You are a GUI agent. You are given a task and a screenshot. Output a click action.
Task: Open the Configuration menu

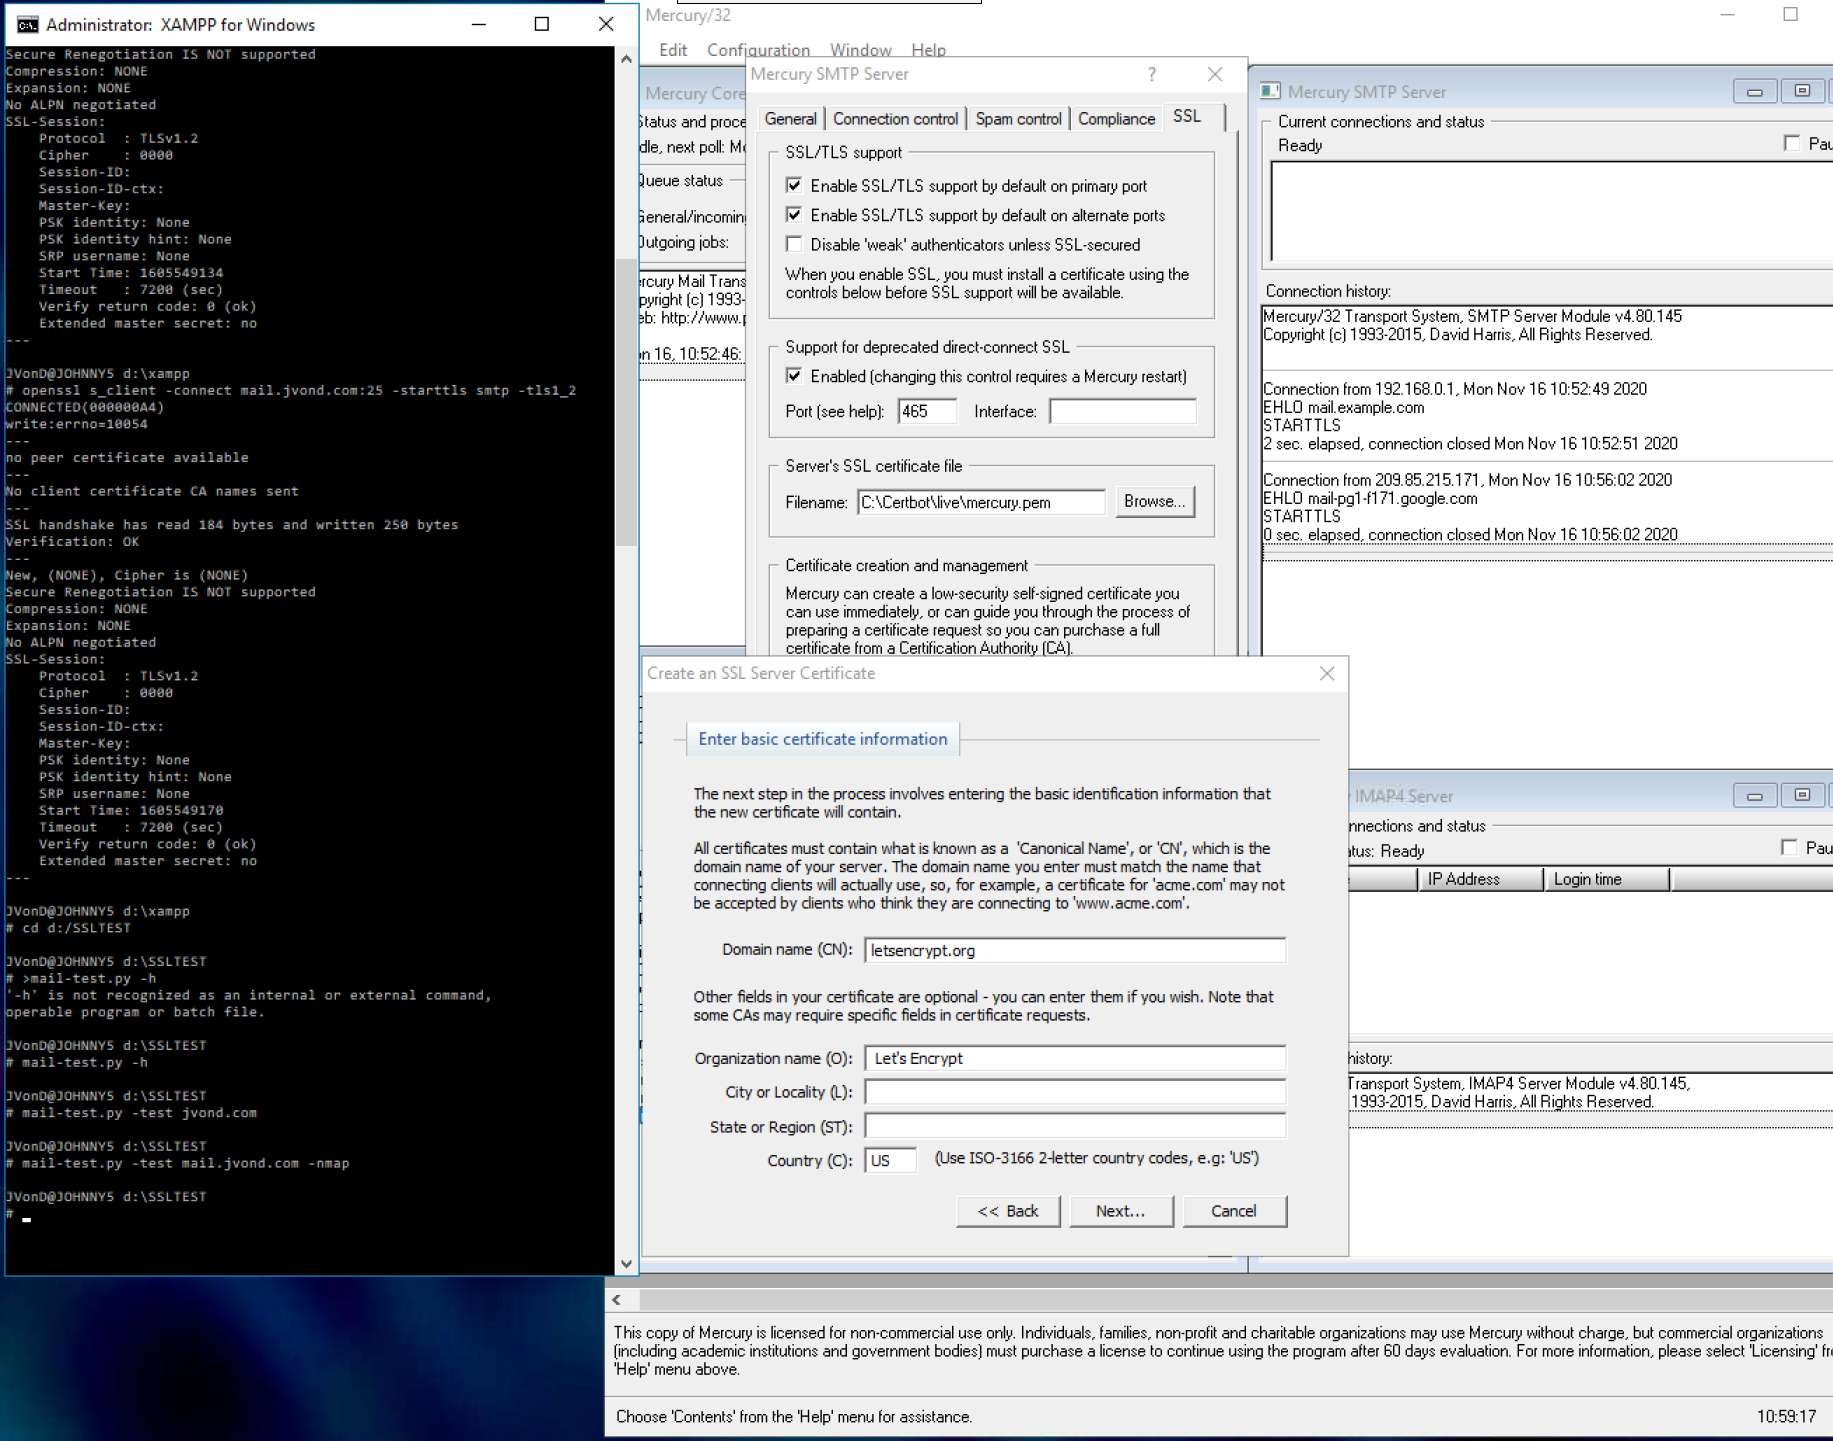758,50
